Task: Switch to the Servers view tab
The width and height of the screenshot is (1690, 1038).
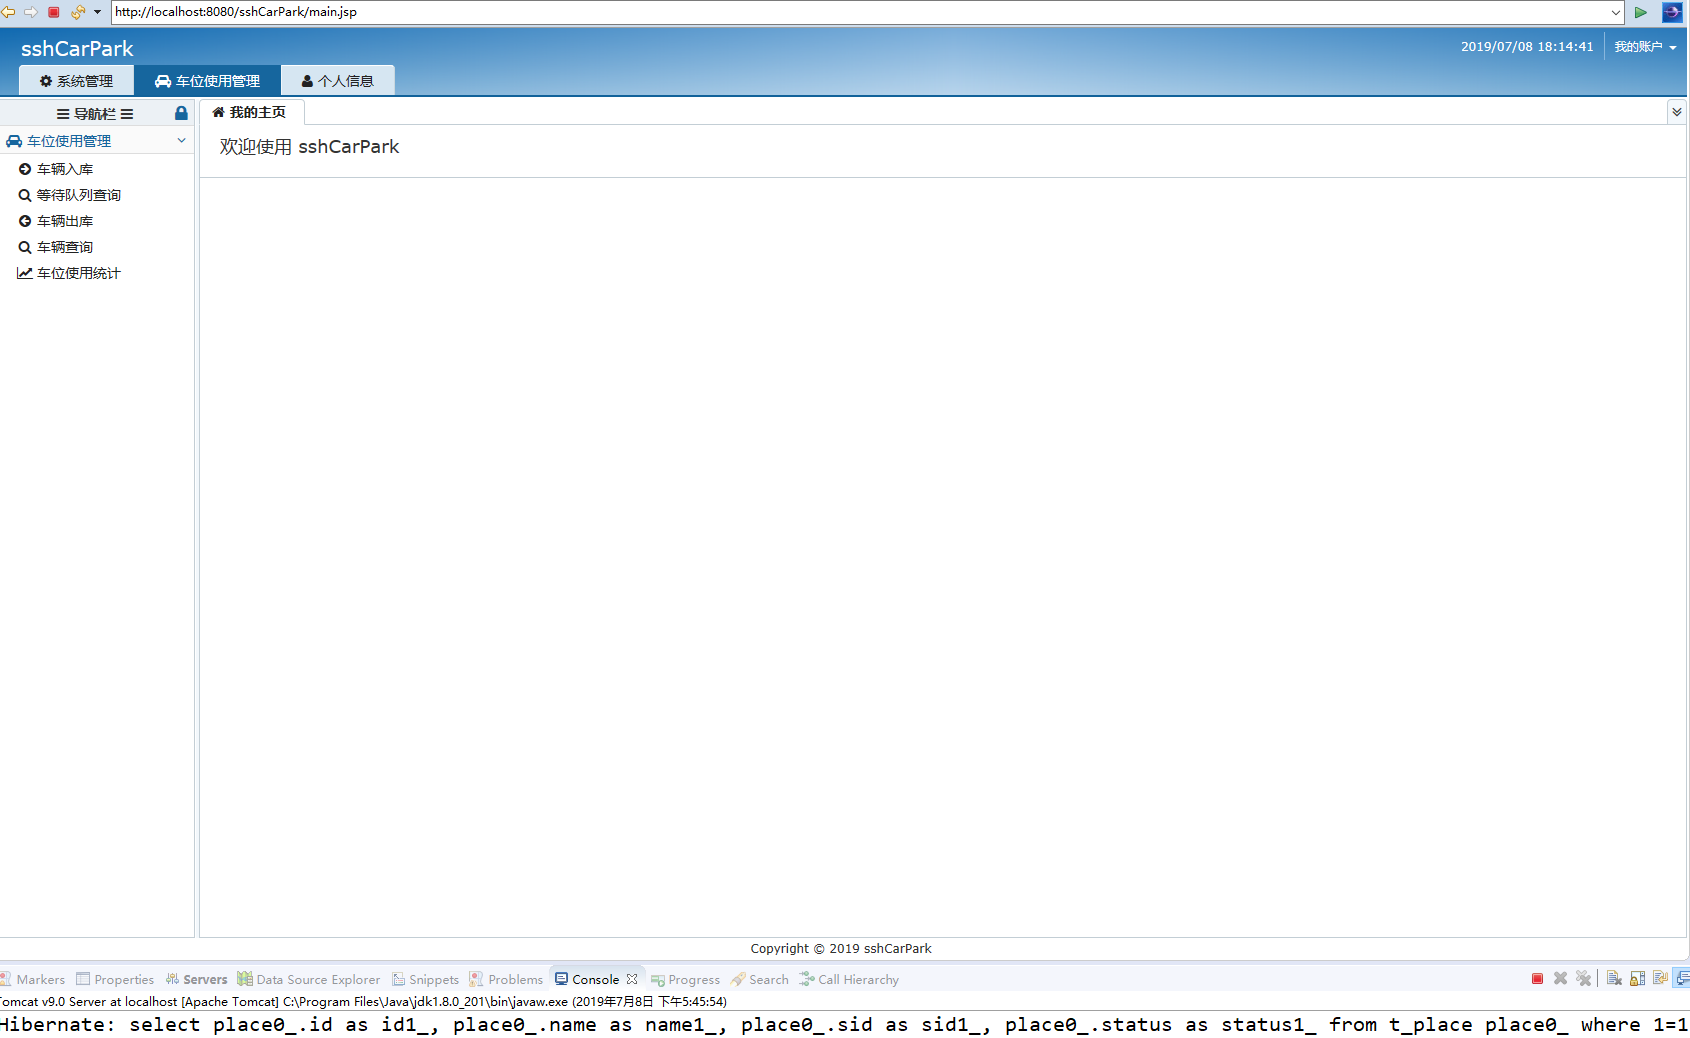Action: click(197, 980)
